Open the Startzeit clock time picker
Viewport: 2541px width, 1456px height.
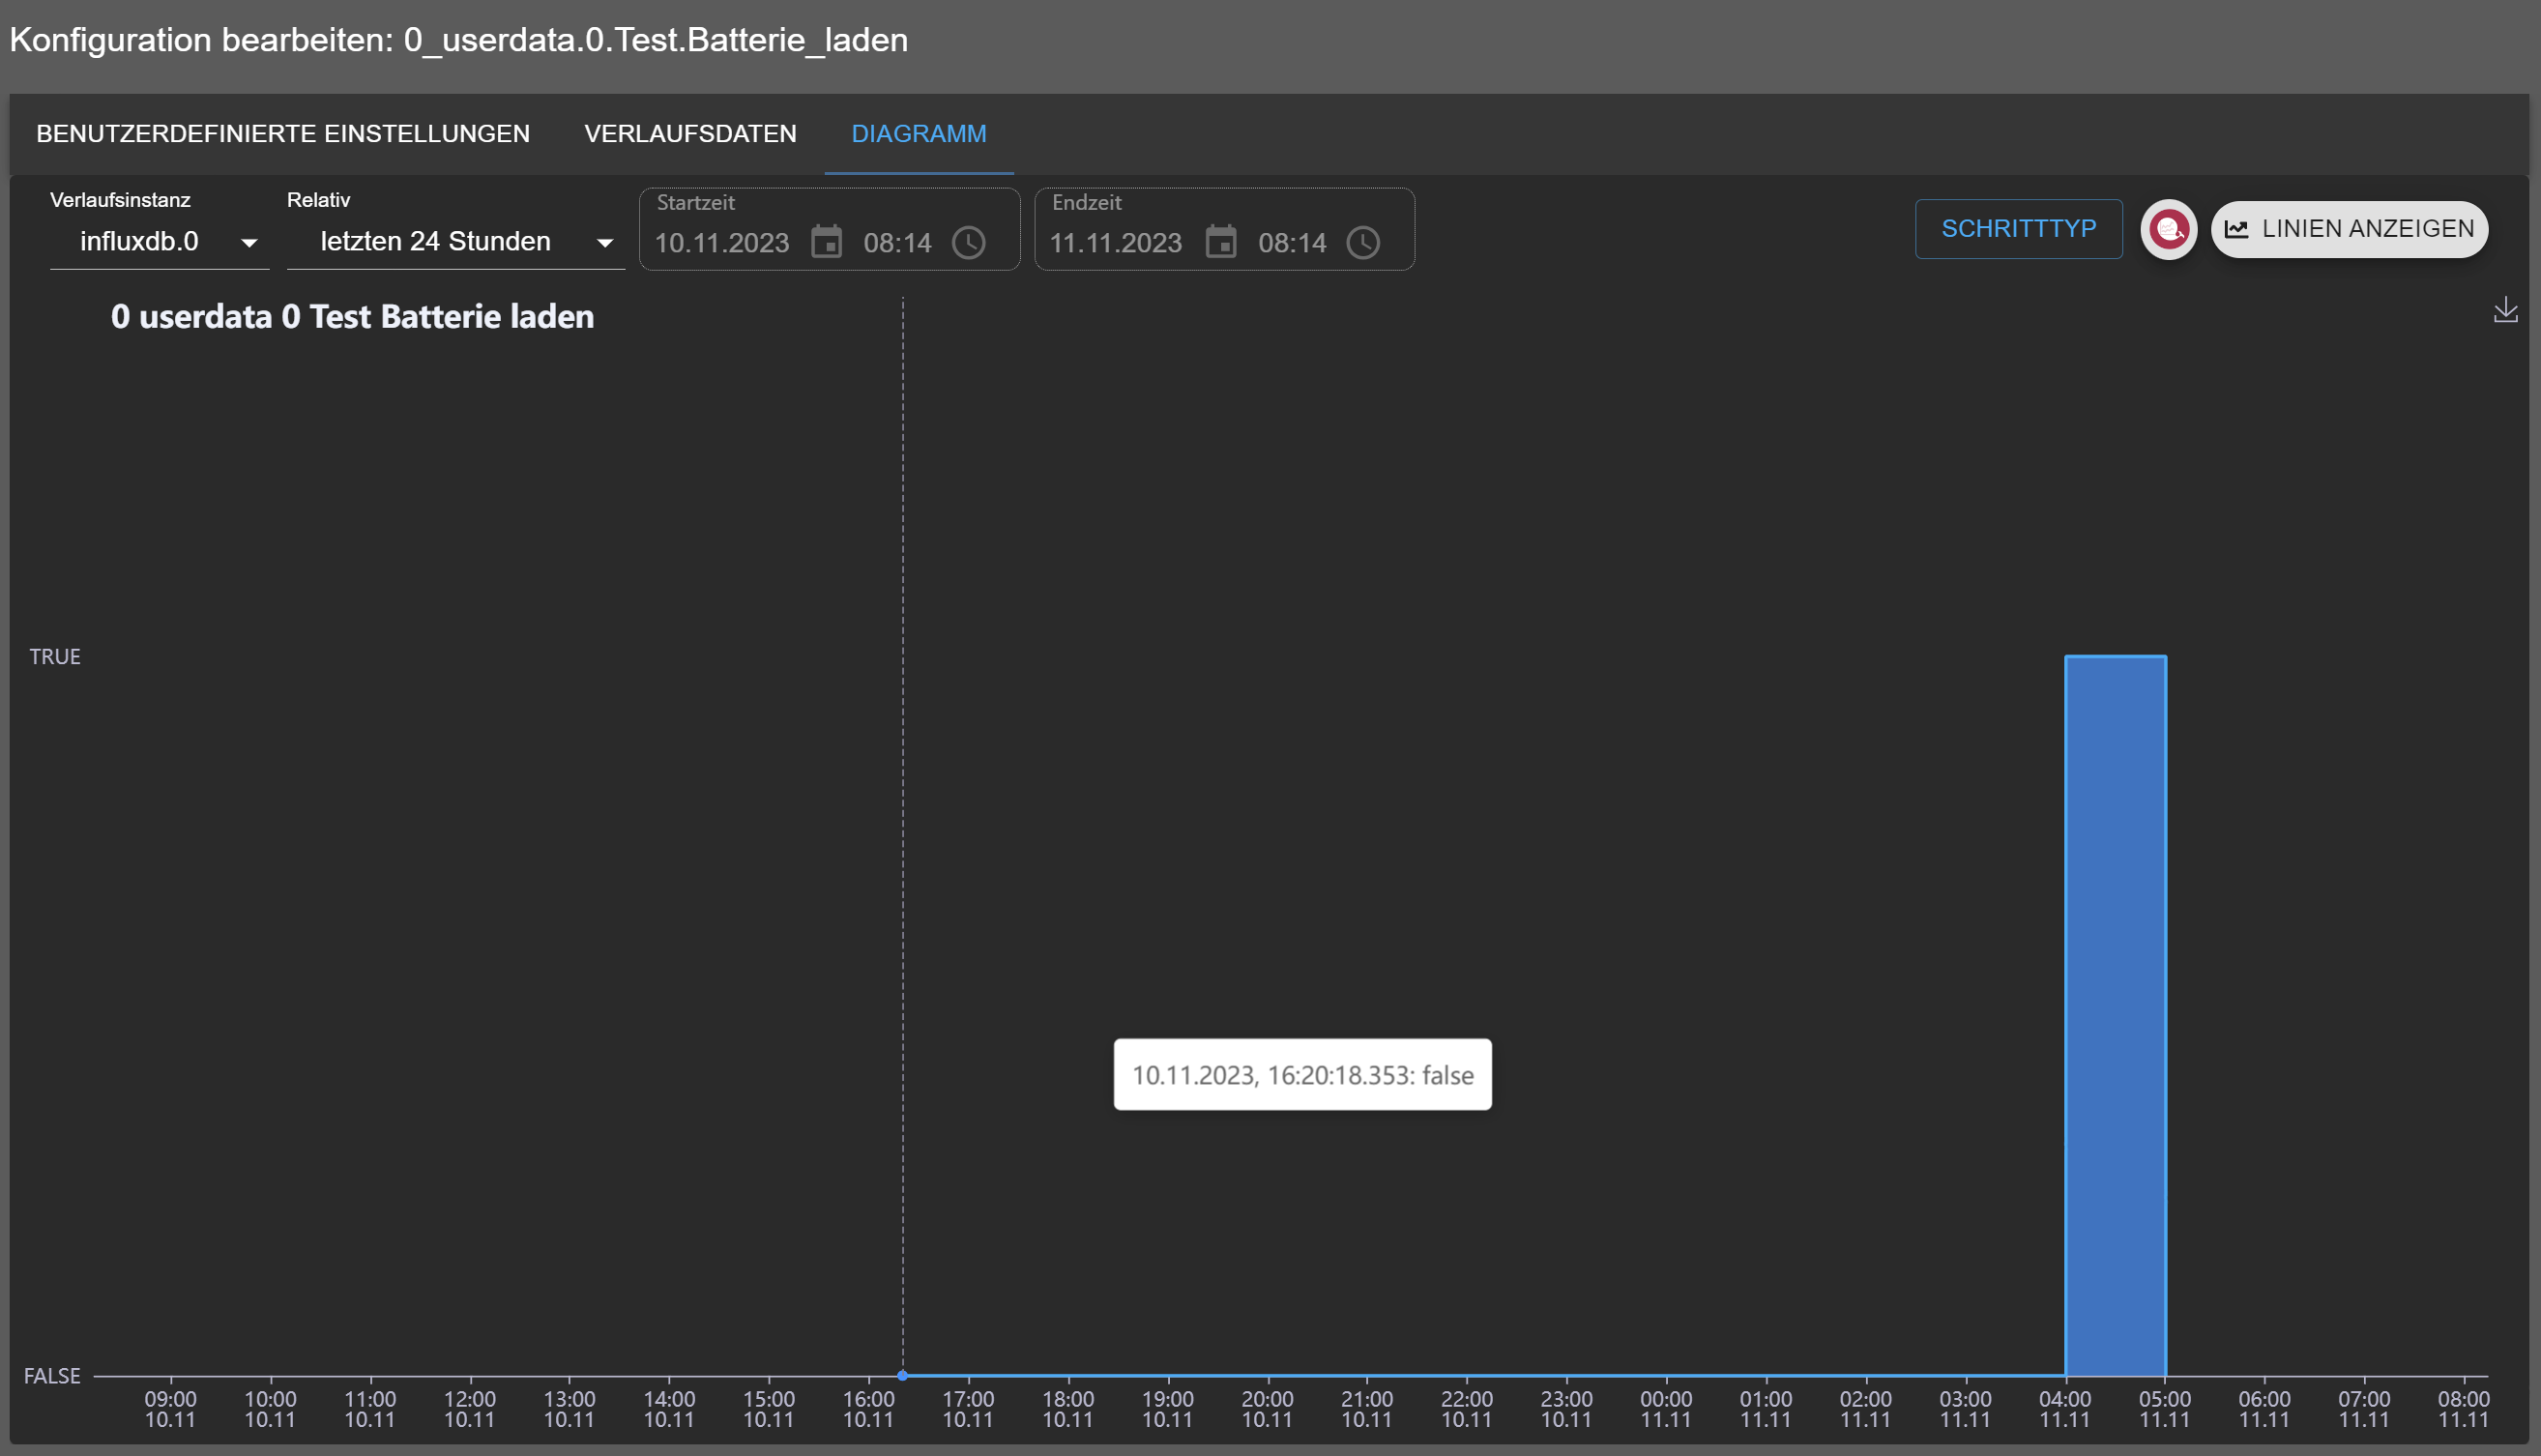968,242
